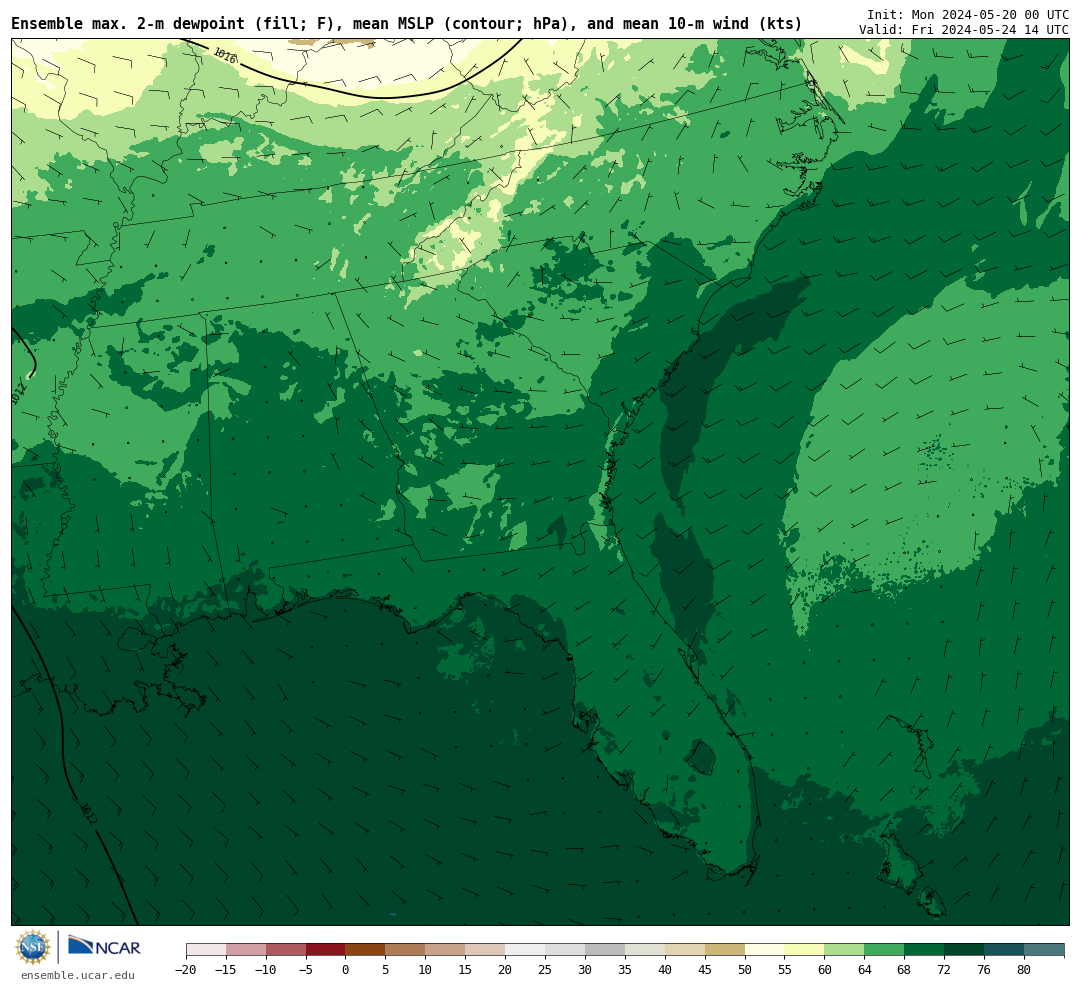Click the 72 colorbar tick label
Viewport: 1080px width, 988px height.
(945, 970)
